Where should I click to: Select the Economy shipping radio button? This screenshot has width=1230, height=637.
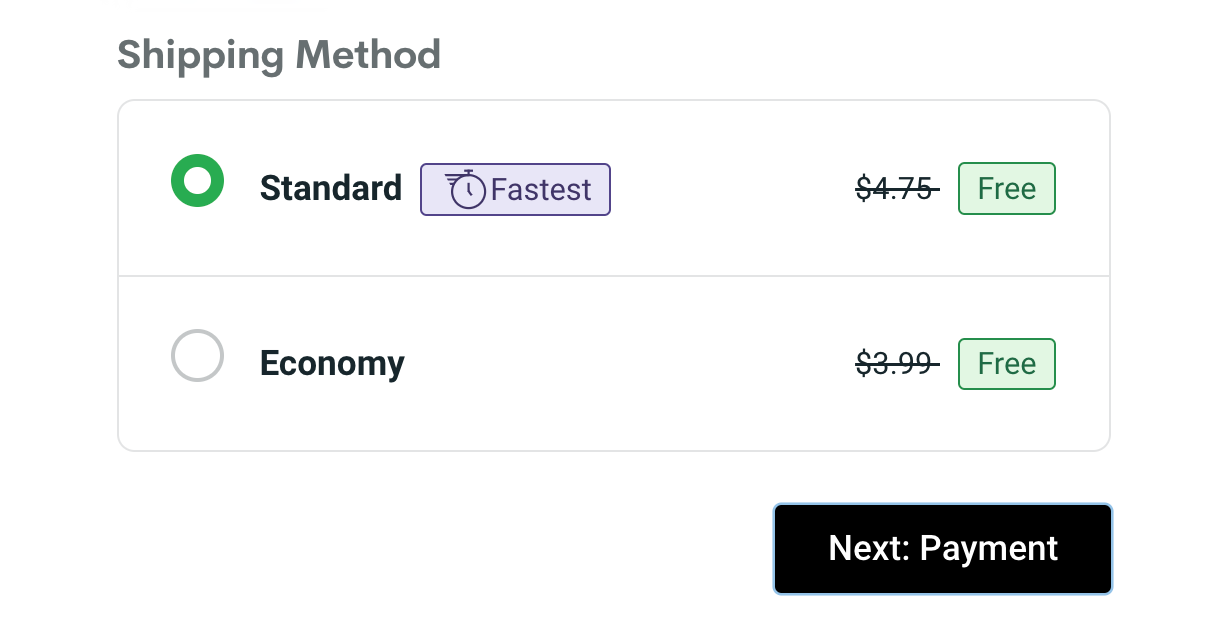point(197,355)
